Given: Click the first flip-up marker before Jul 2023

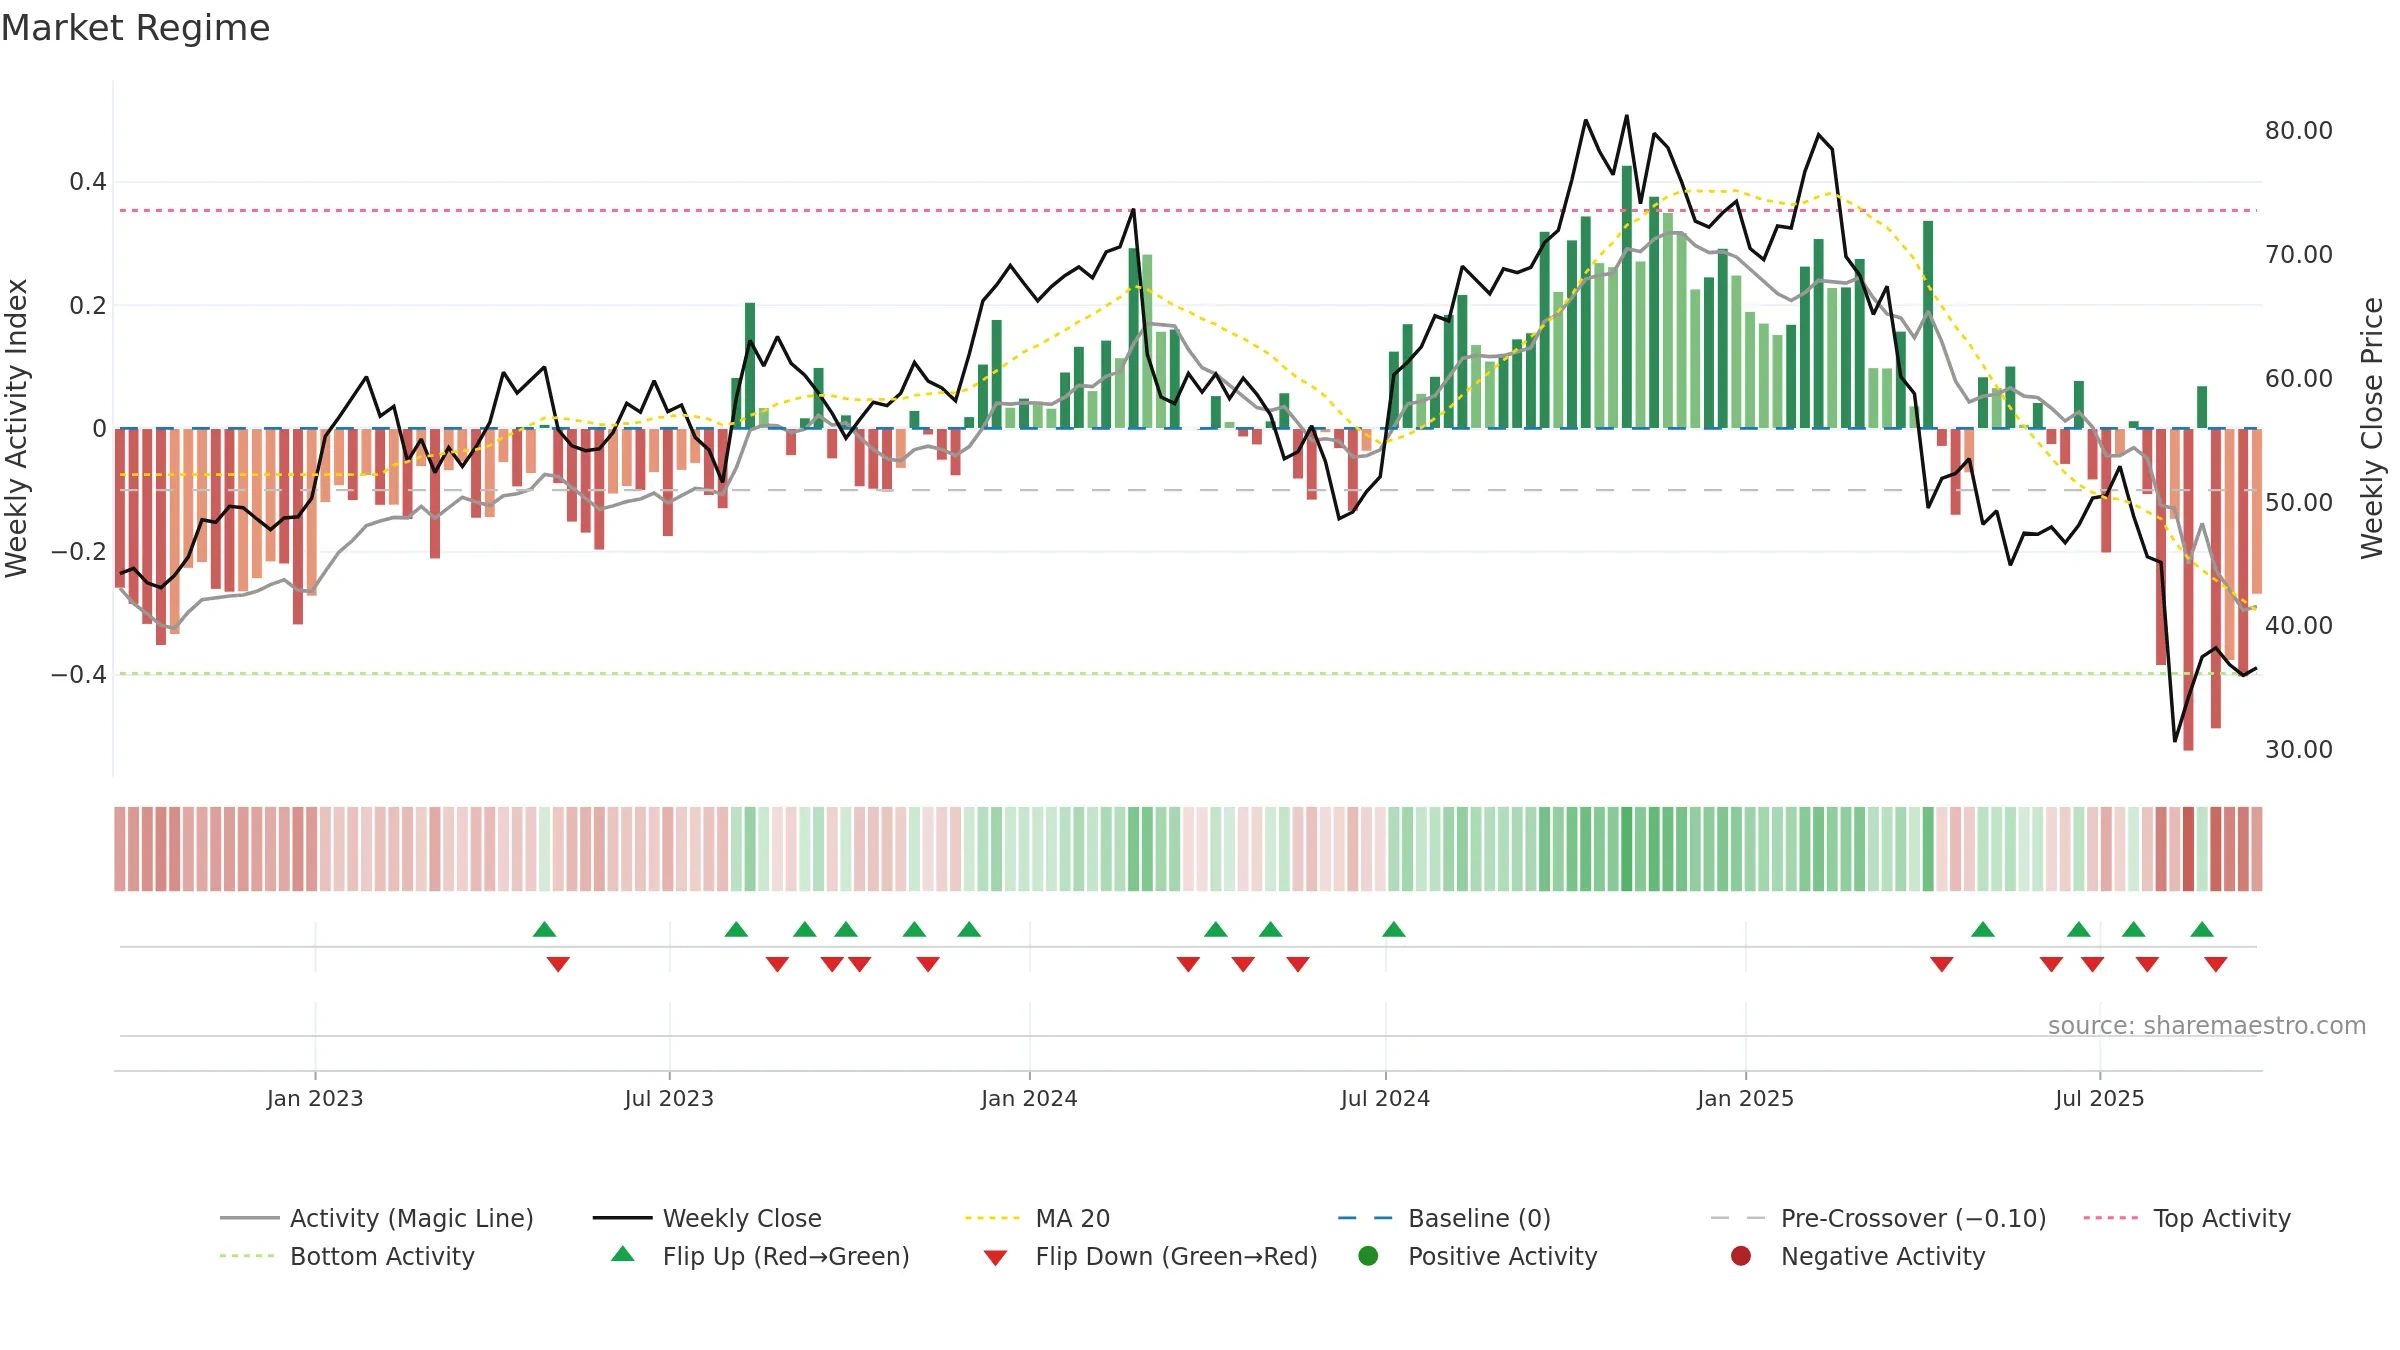Looking at the screenshot, I should click(545, 930).
